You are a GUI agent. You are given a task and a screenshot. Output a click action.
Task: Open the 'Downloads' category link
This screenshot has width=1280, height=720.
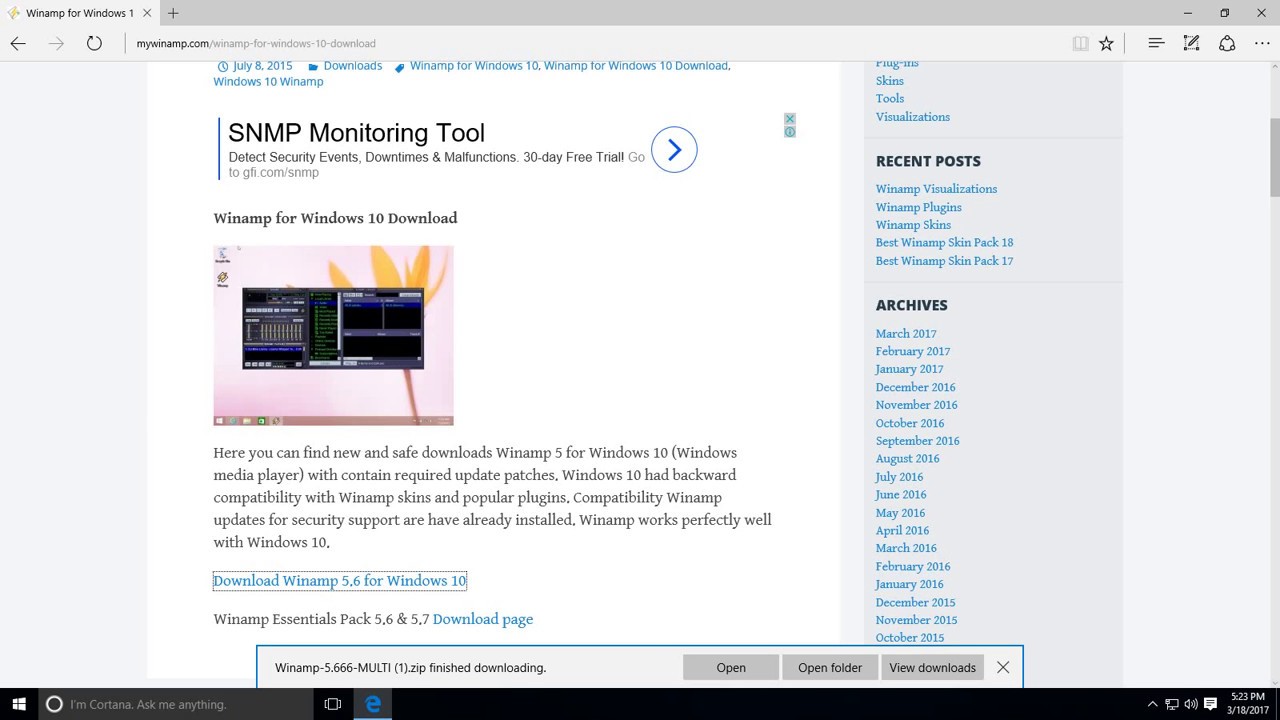pos(353,66)
